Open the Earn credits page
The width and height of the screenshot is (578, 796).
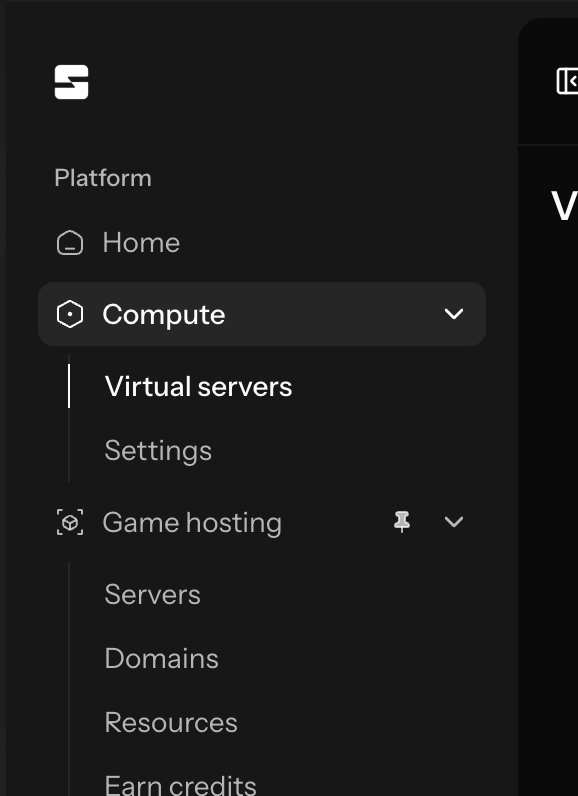180,785
